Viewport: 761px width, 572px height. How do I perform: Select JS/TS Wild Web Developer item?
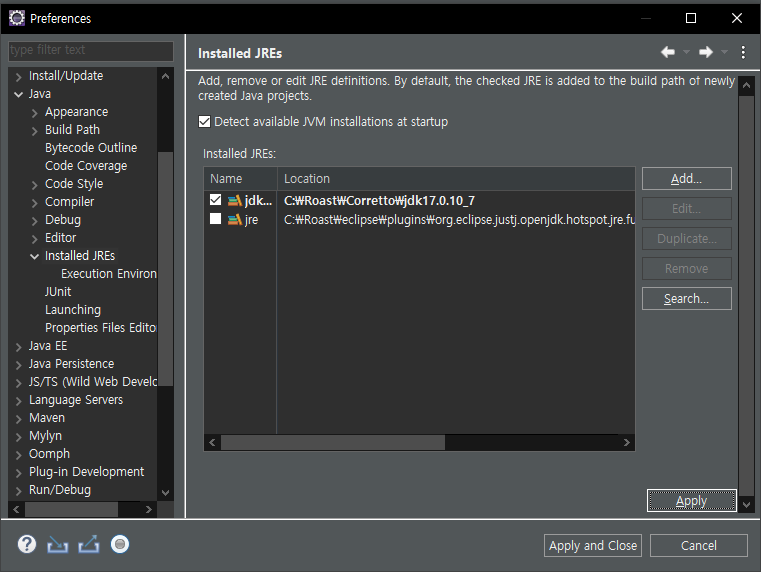93,381
